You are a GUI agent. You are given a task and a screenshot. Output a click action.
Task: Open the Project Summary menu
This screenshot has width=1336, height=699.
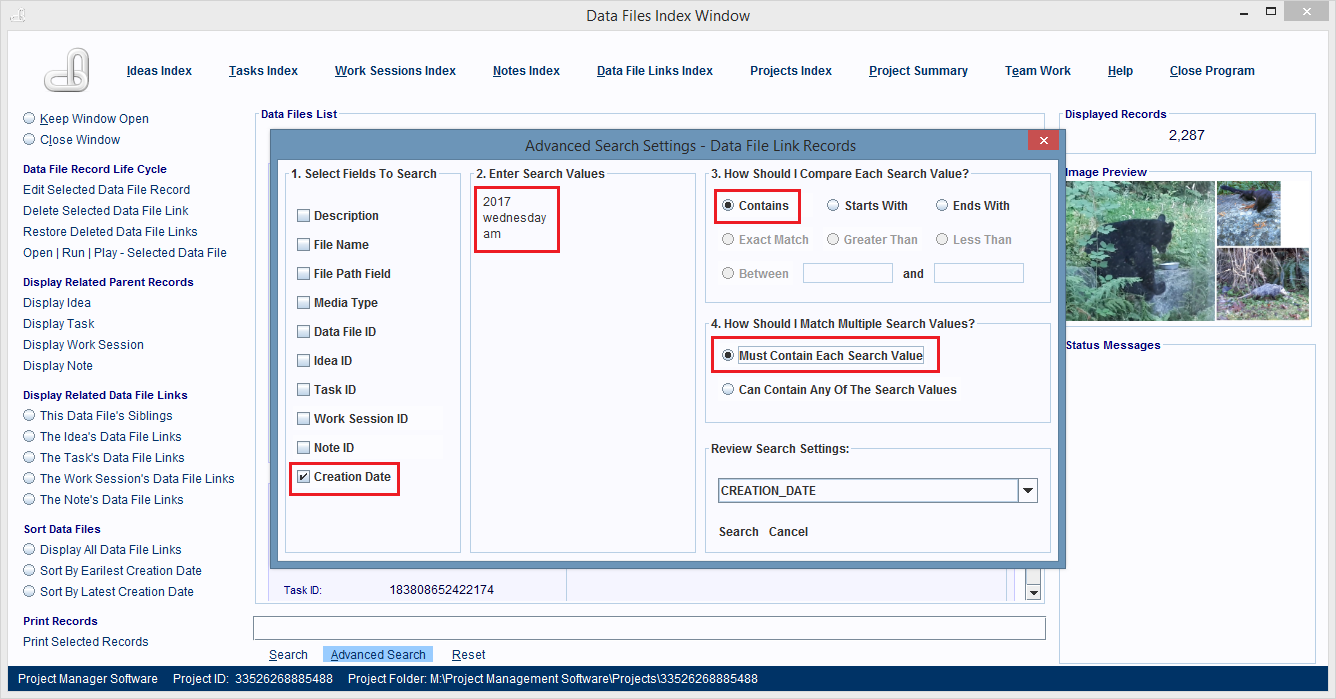[x=918, y=71]
